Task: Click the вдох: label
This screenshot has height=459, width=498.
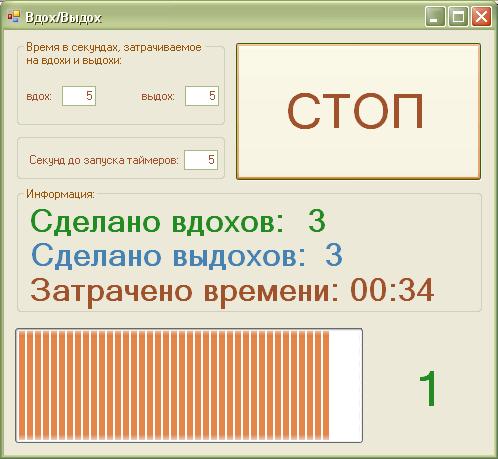Action: [x=39, y=97]
